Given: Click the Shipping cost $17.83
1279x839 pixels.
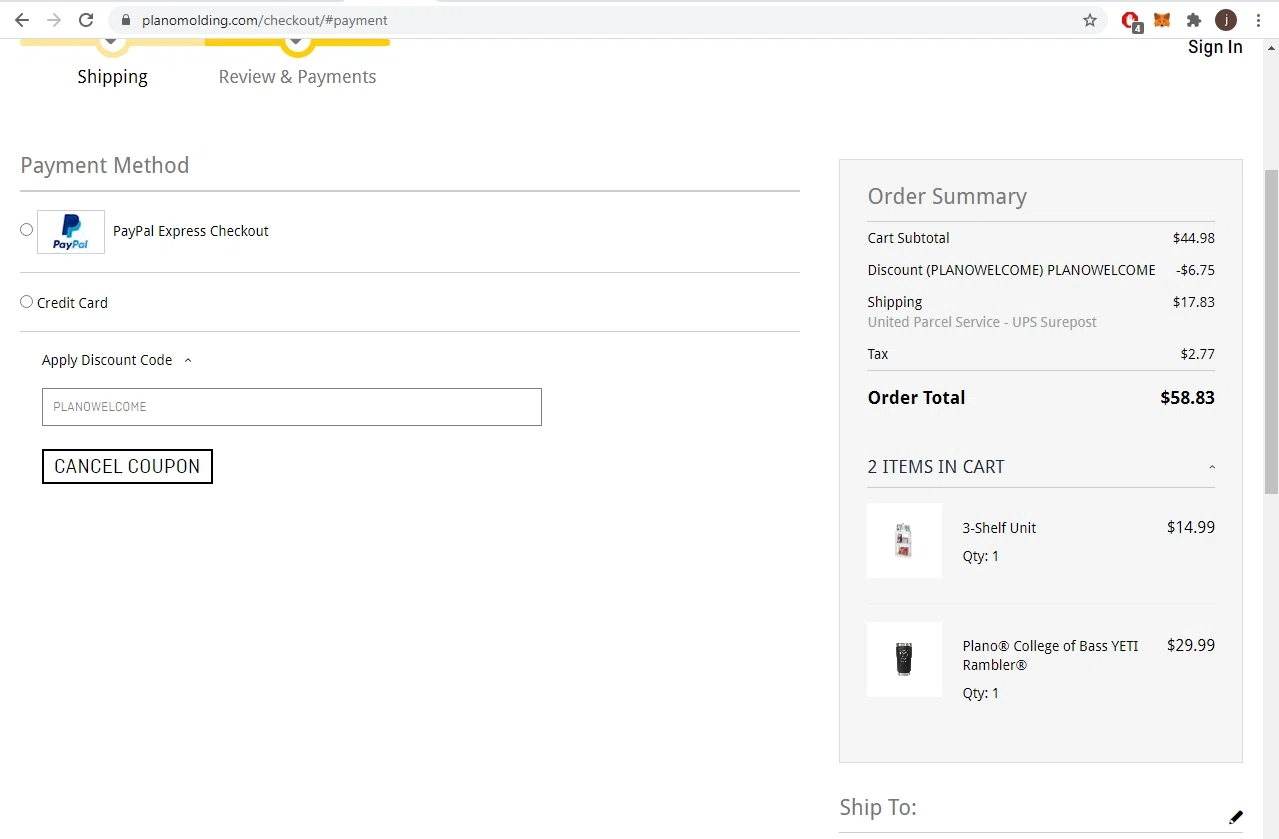Looking at the screenshot, I should [1194, 302].
